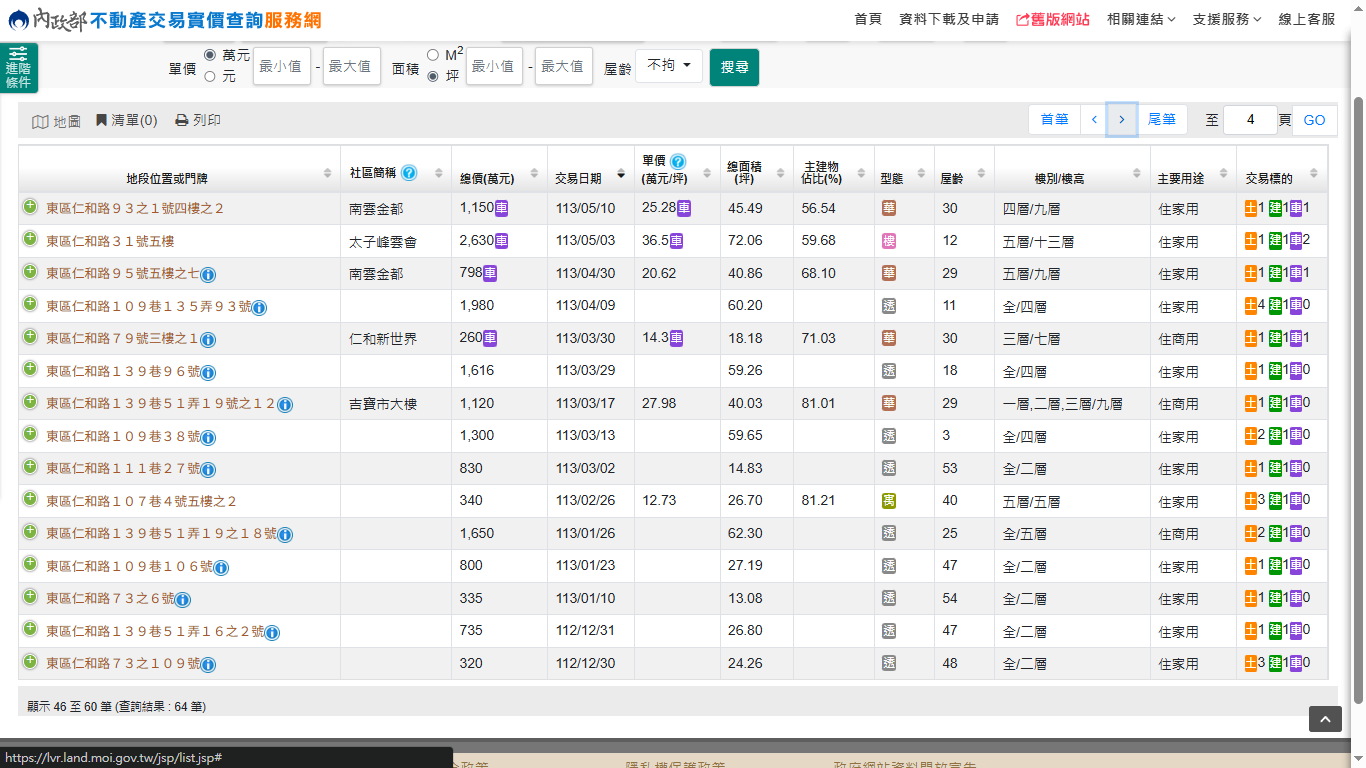
Task: Open the 清單(0) bookmark list
Action: (x=126, y=120)
